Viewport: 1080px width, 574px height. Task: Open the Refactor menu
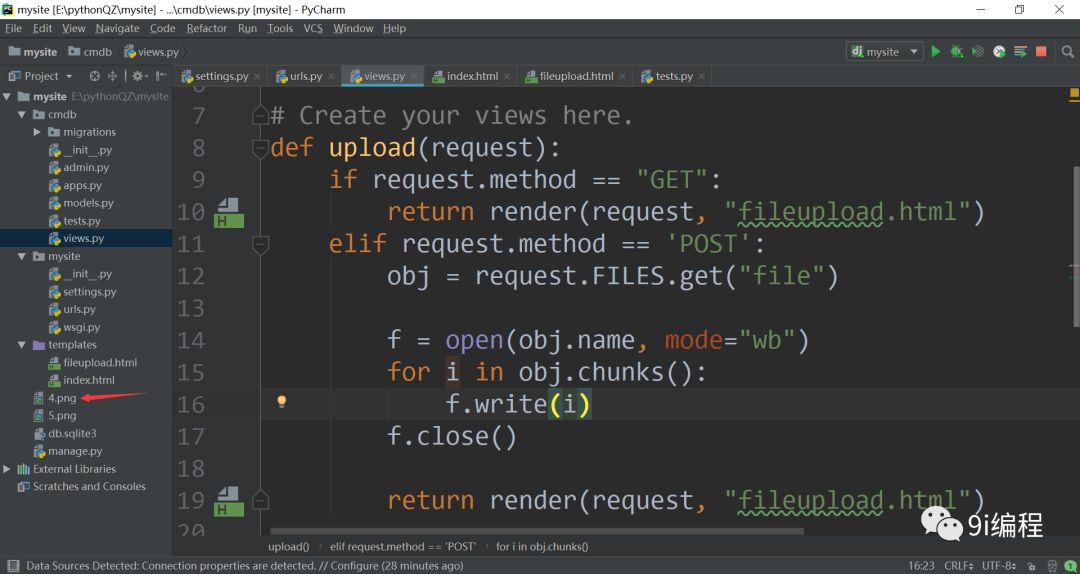tap(207, 28)
